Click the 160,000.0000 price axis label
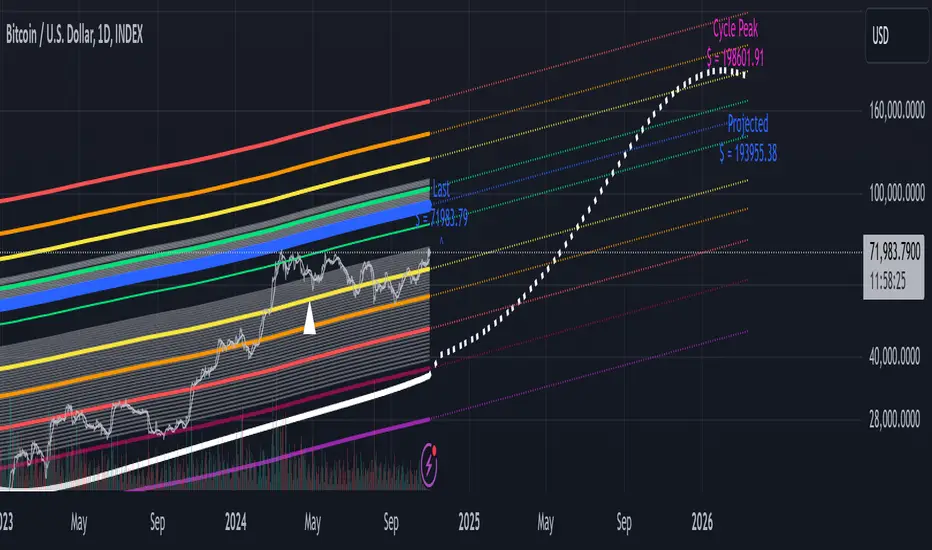 [897, 111]
